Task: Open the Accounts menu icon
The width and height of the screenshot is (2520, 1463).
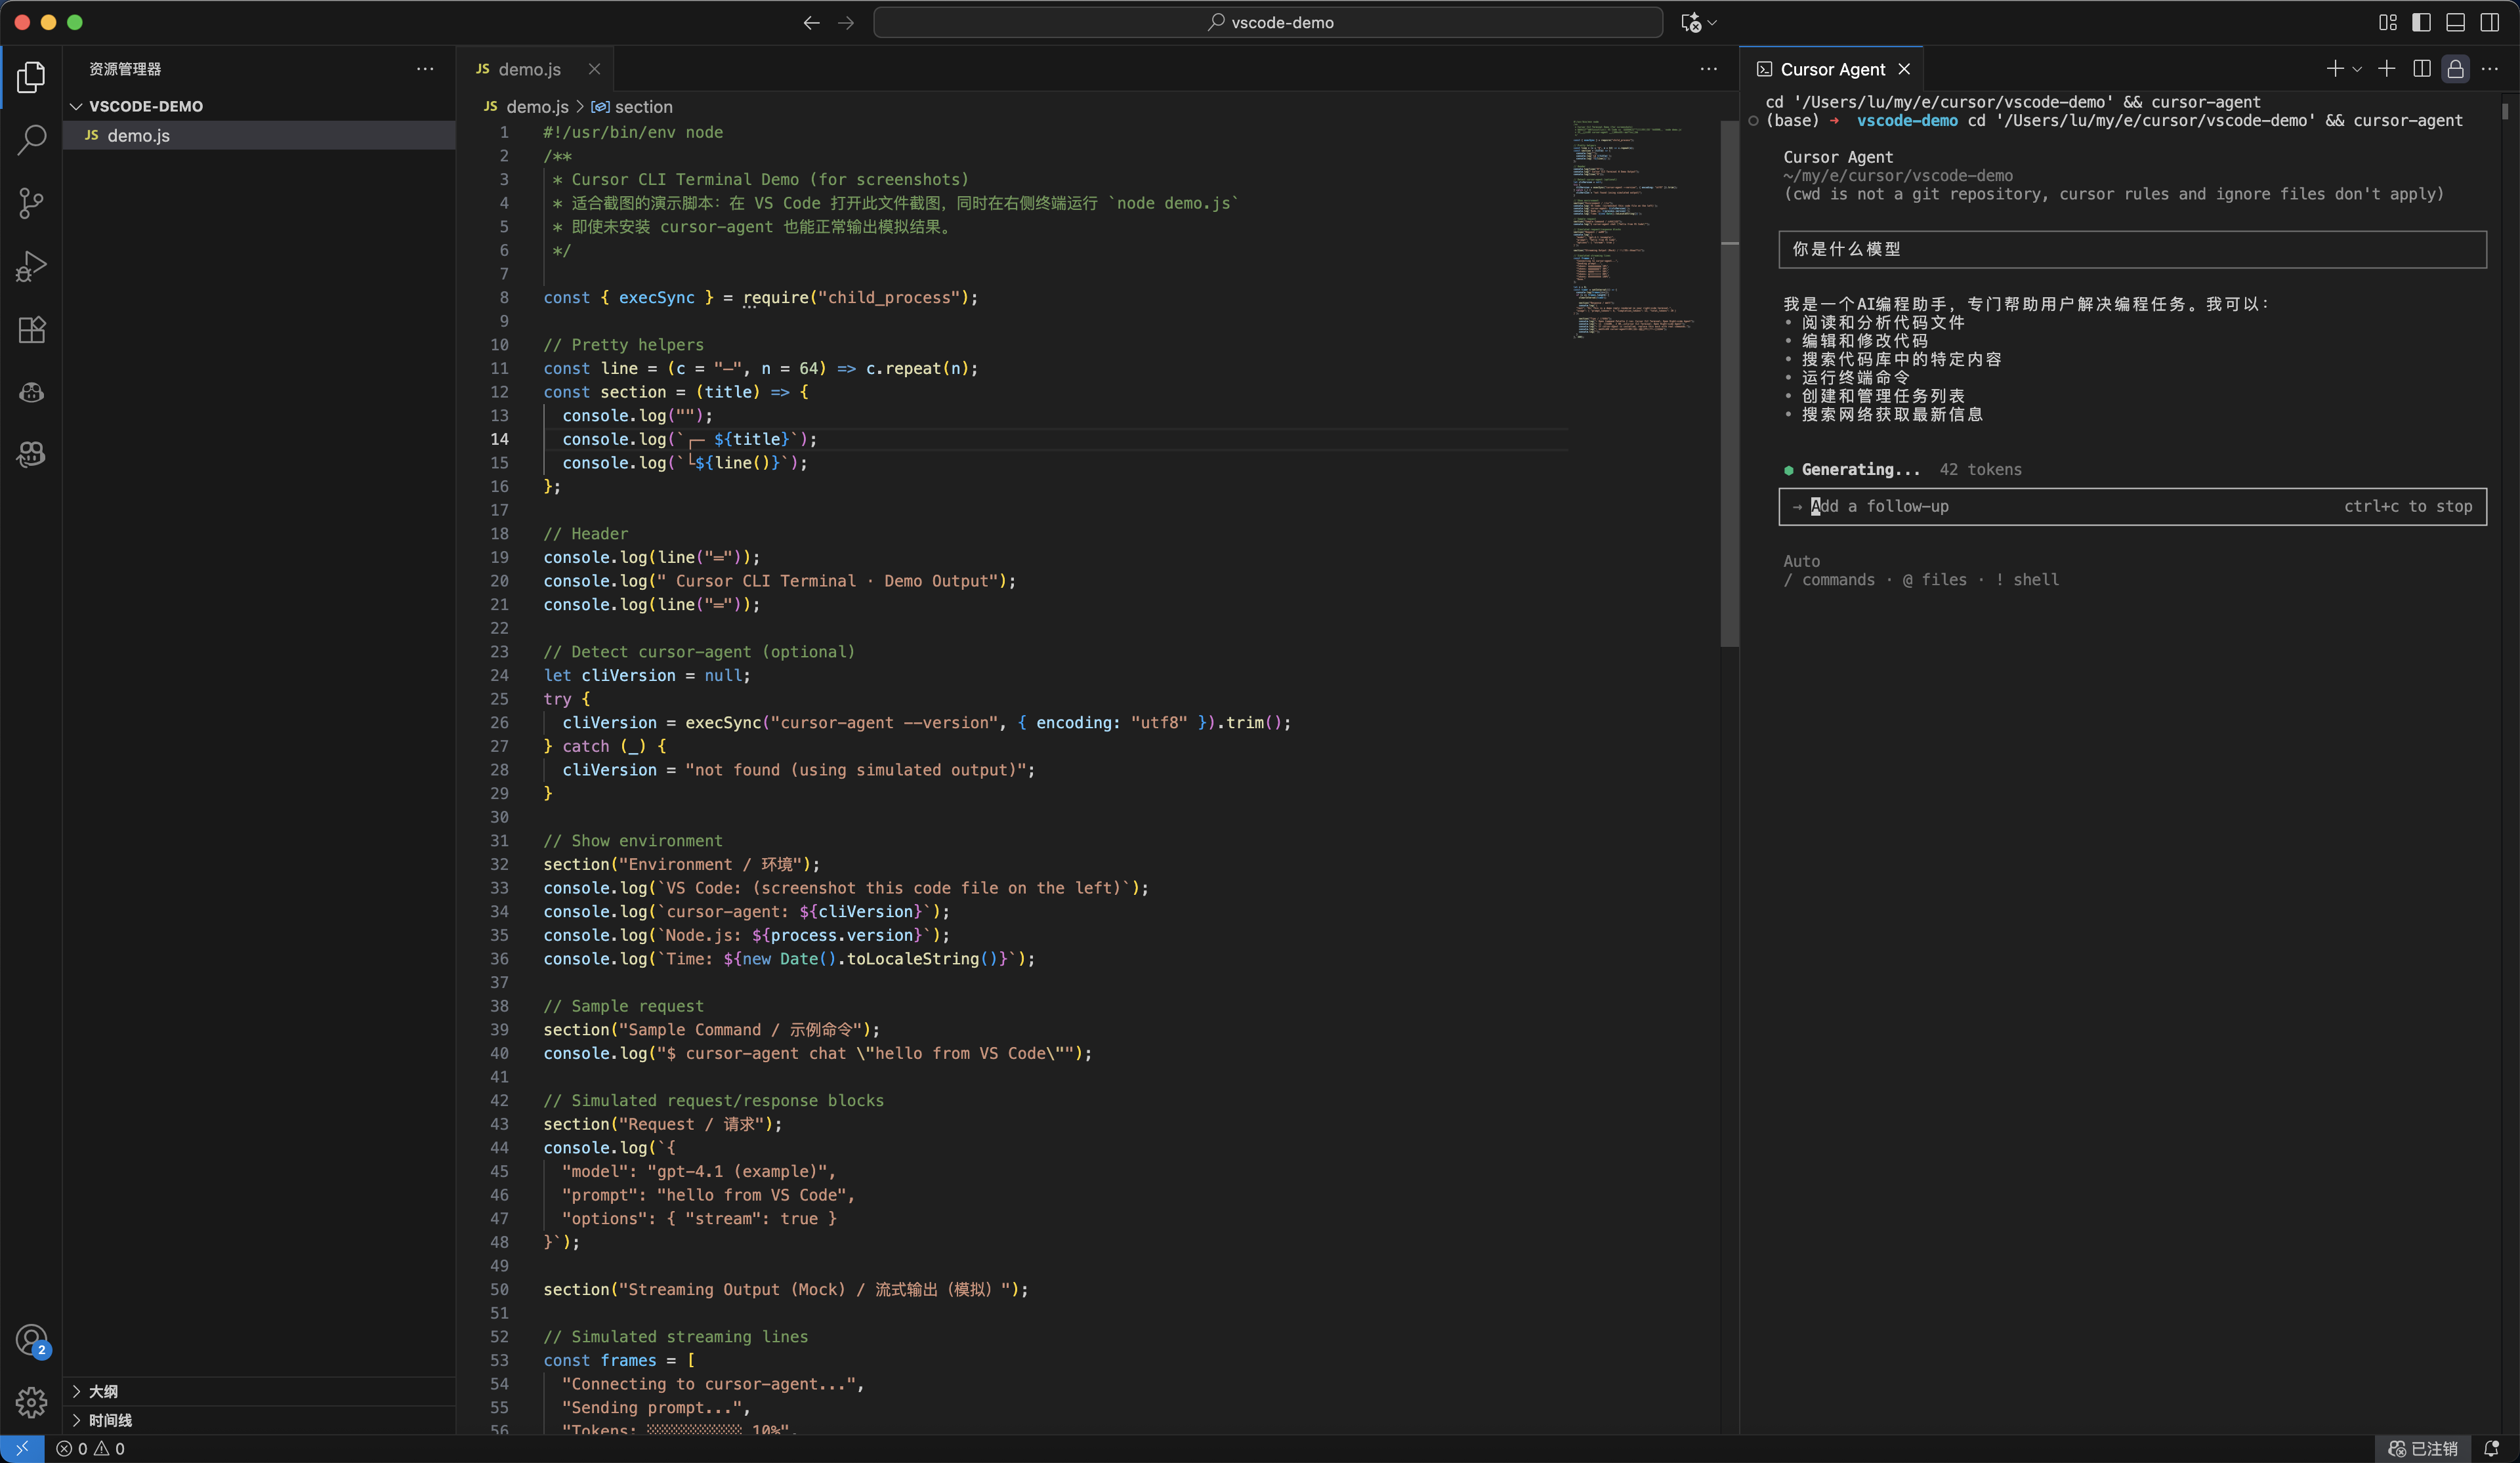Action: [31, 1340]
